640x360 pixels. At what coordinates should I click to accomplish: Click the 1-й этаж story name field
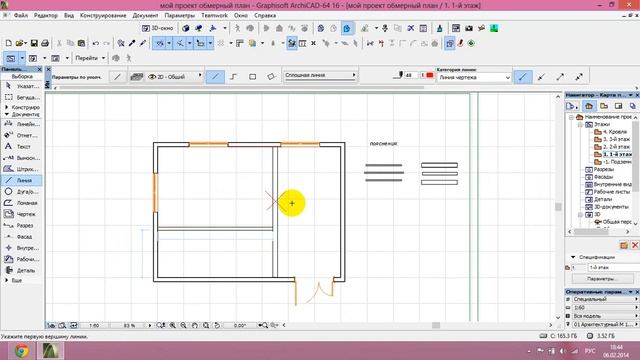click(613, 267)
